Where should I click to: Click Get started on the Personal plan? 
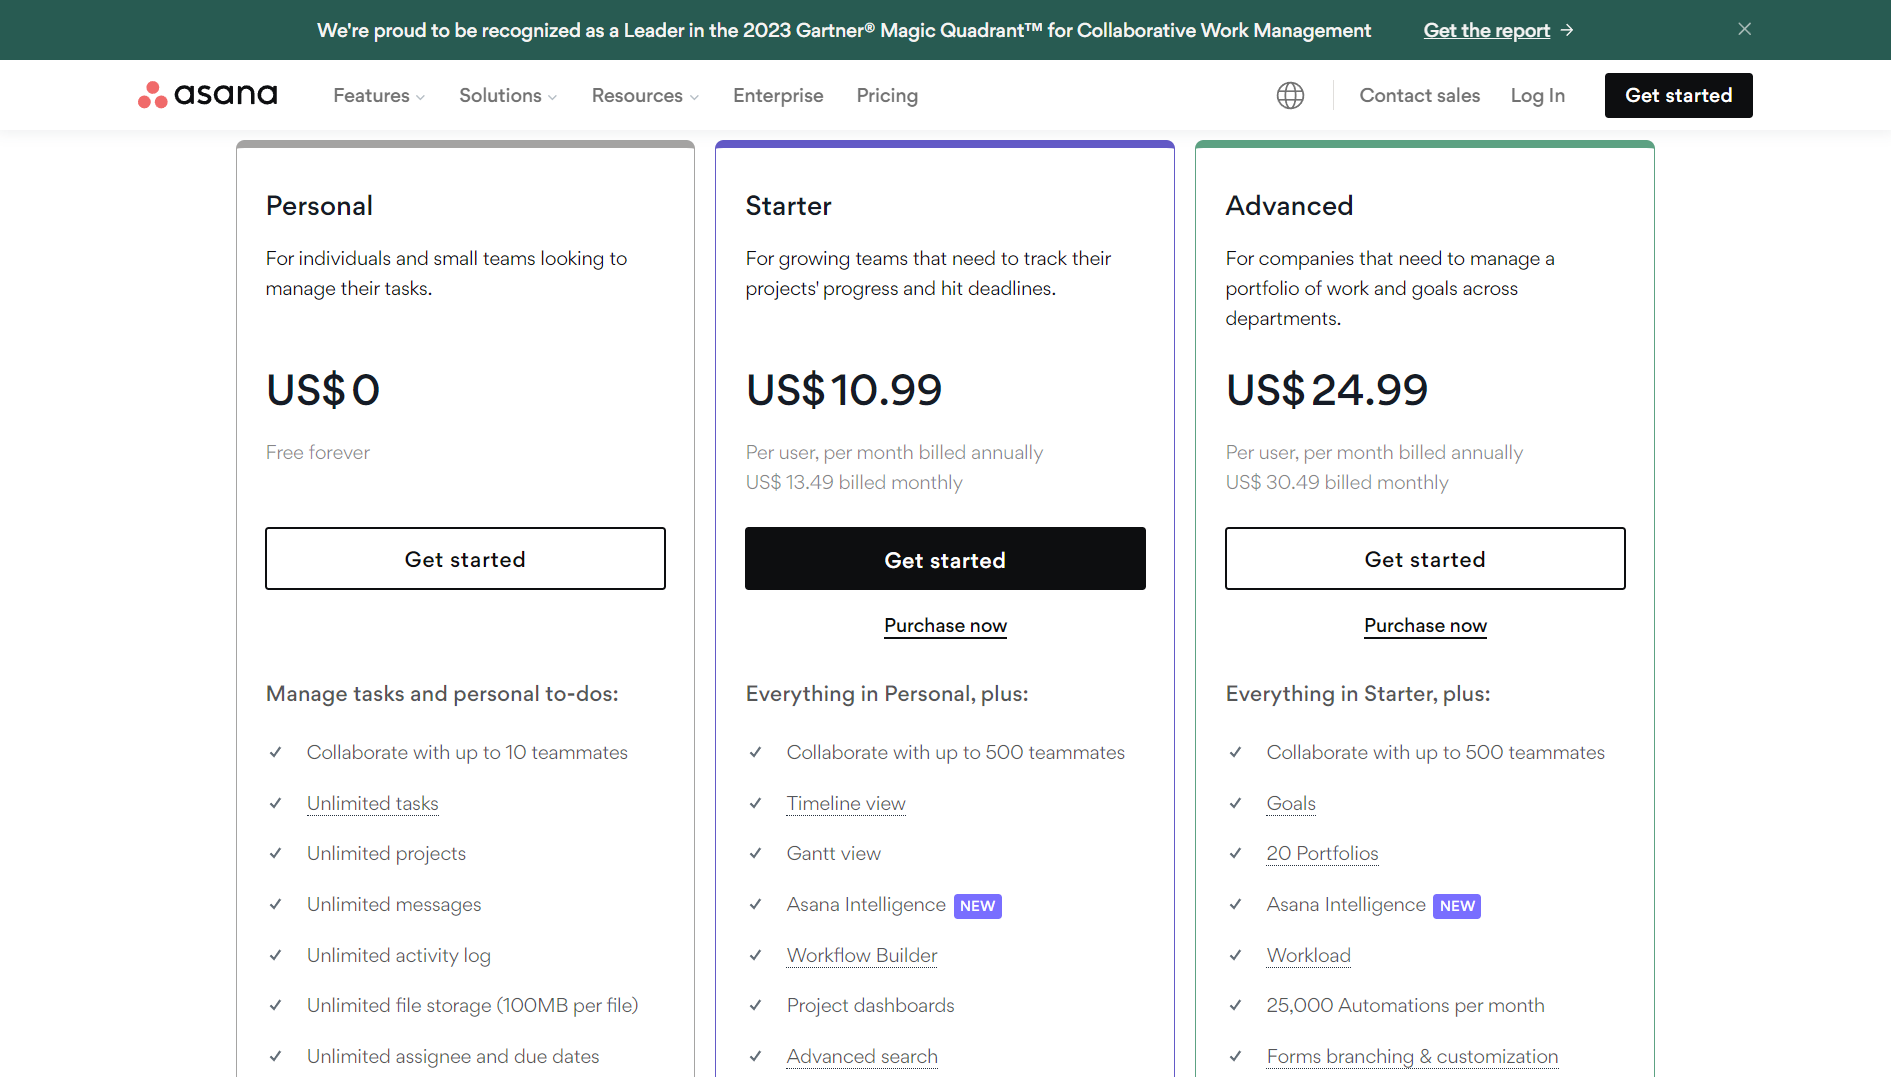(x=465, y=559)
